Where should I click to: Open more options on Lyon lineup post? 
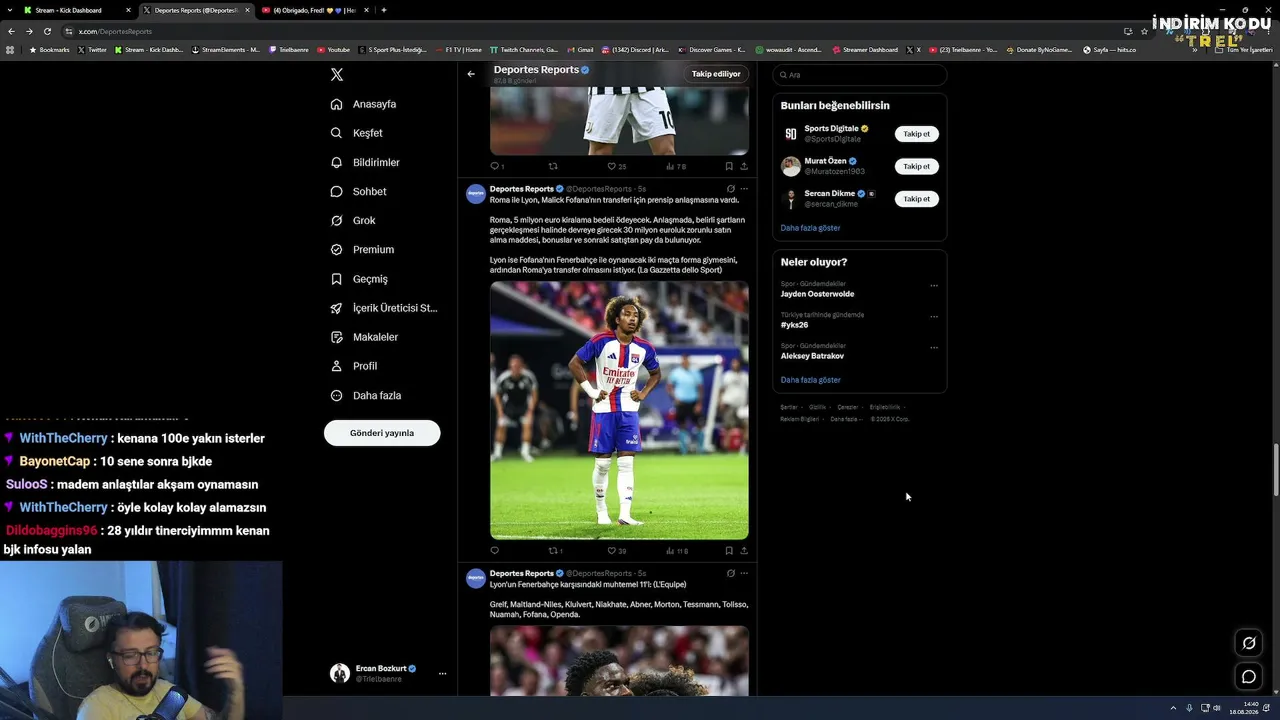[744, 573]
